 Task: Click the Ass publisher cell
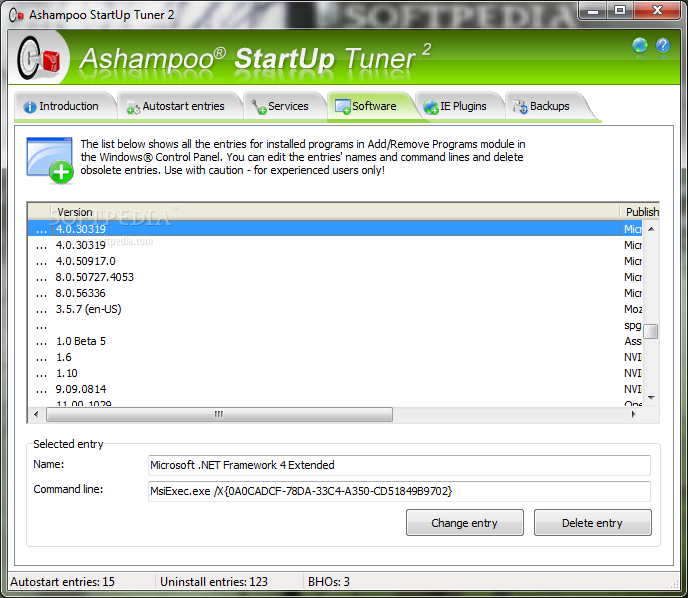point(633,341)
